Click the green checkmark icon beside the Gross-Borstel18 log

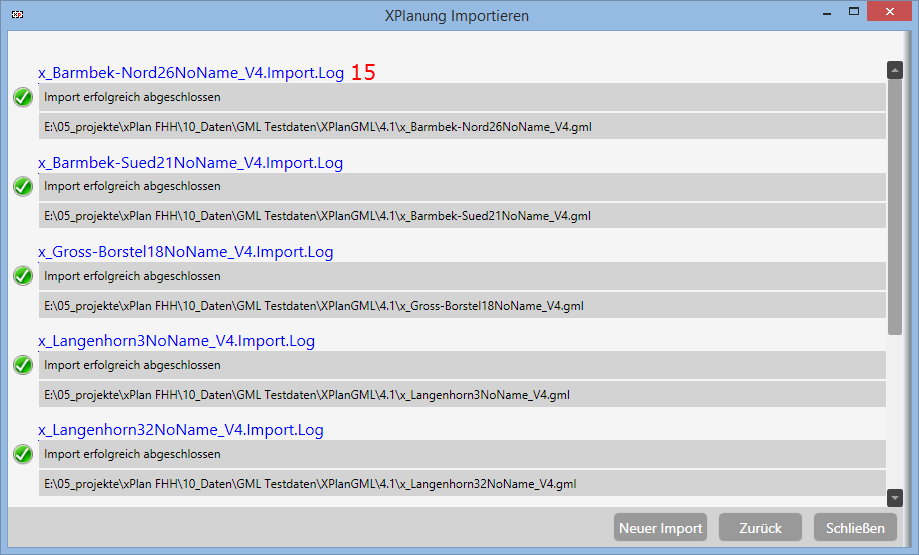(x=23, y=276)
